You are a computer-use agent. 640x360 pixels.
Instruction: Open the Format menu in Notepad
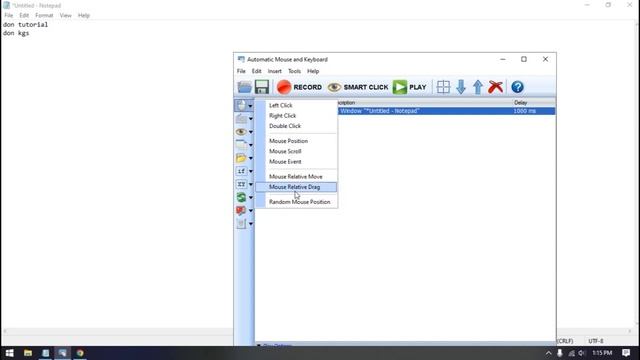(44, 16)
